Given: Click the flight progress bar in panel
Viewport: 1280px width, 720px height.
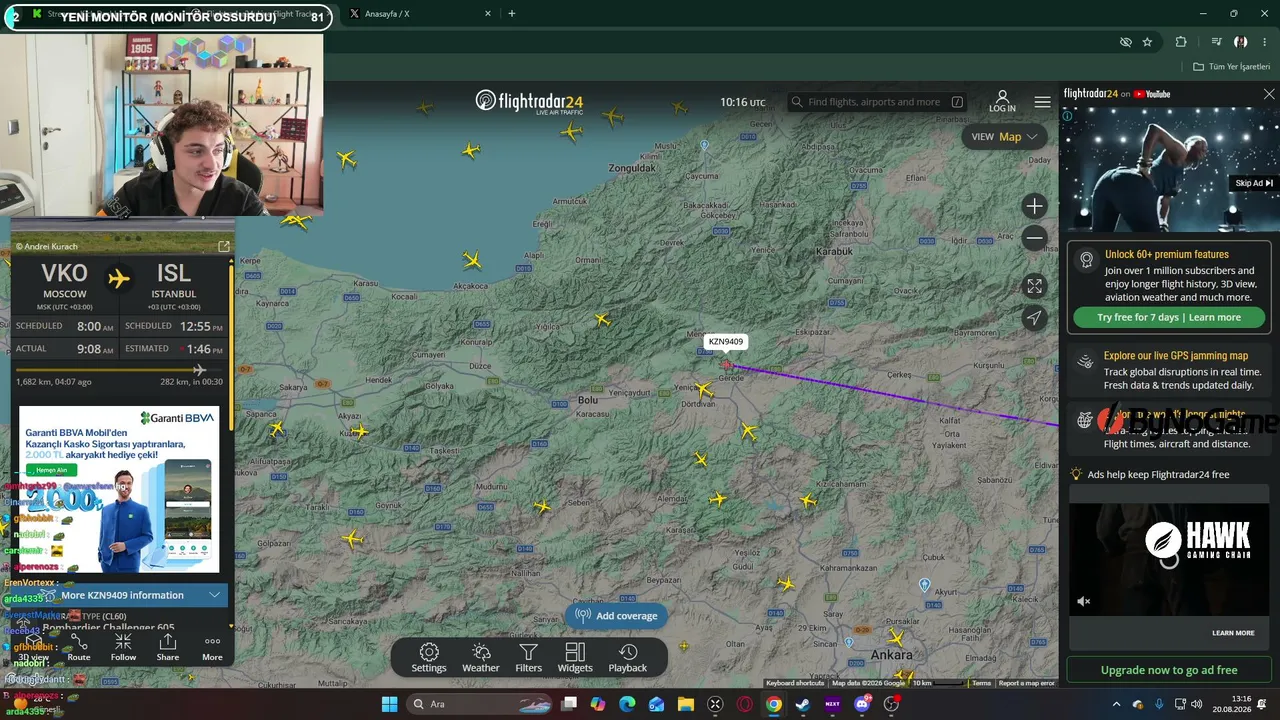Looking at the screenshot, I should 119,370.
